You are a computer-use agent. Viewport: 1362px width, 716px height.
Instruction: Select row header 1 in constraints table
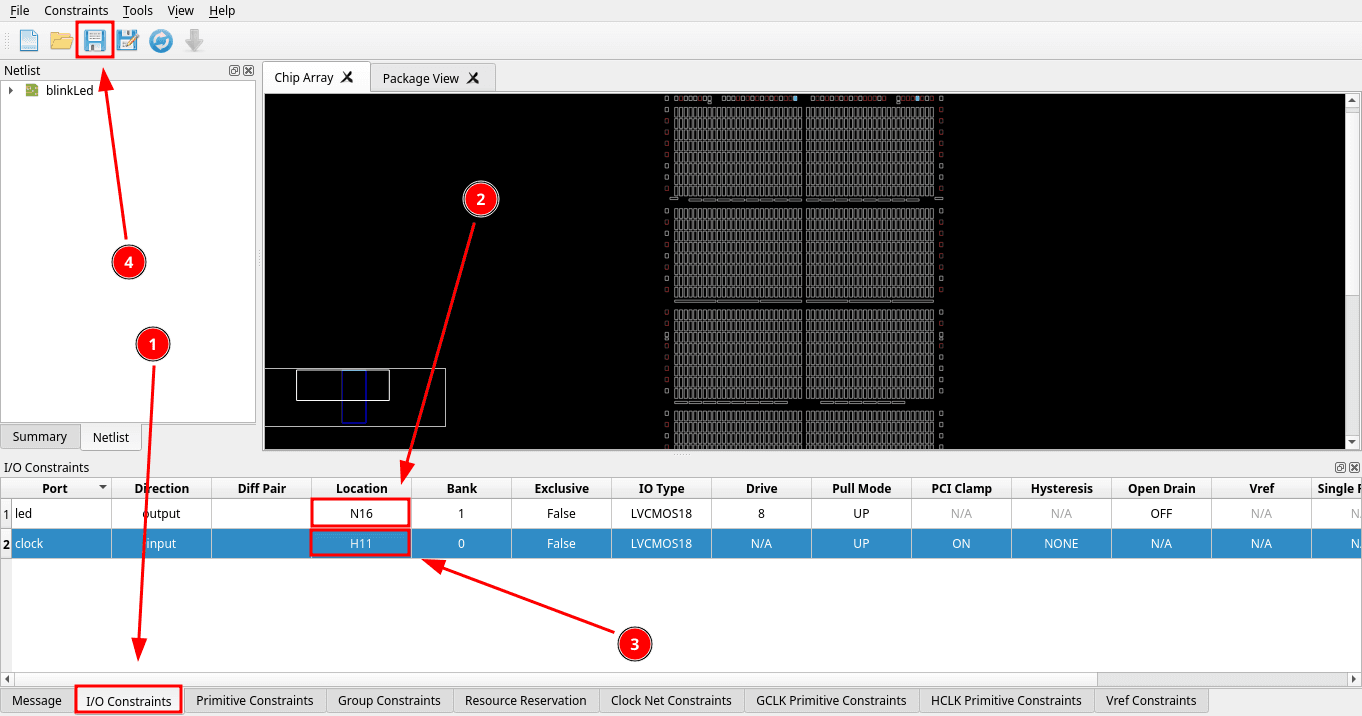click(x=6, y=513)
